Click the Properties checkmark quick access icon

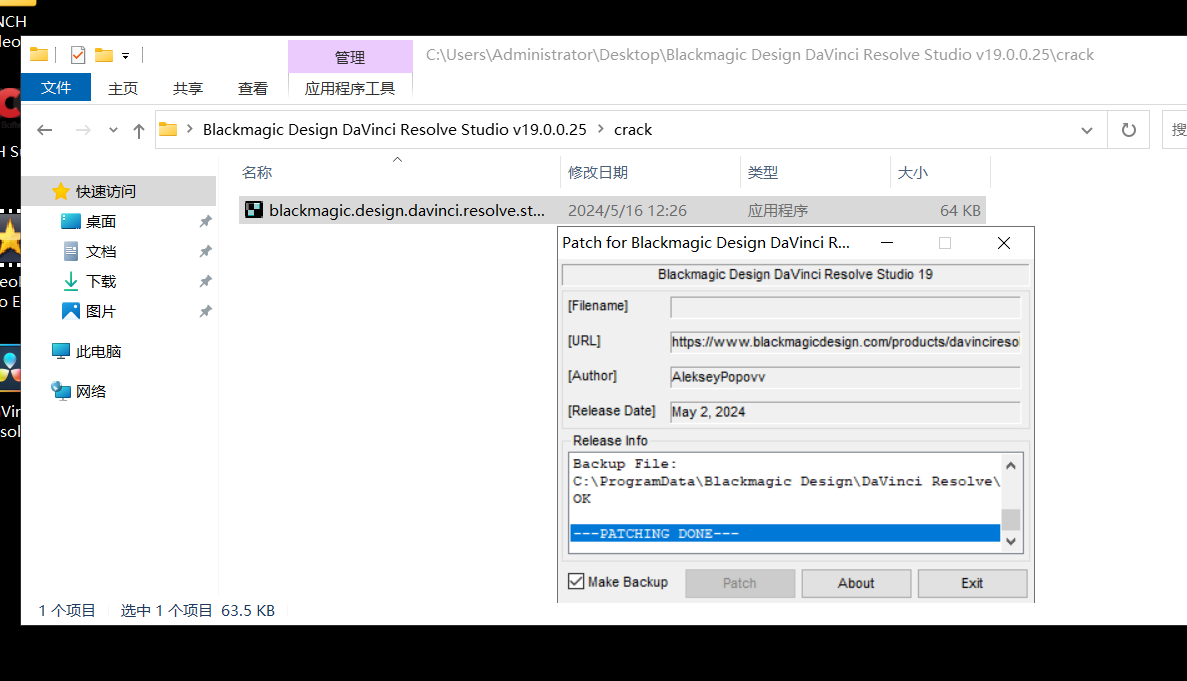tap(77, 54)
